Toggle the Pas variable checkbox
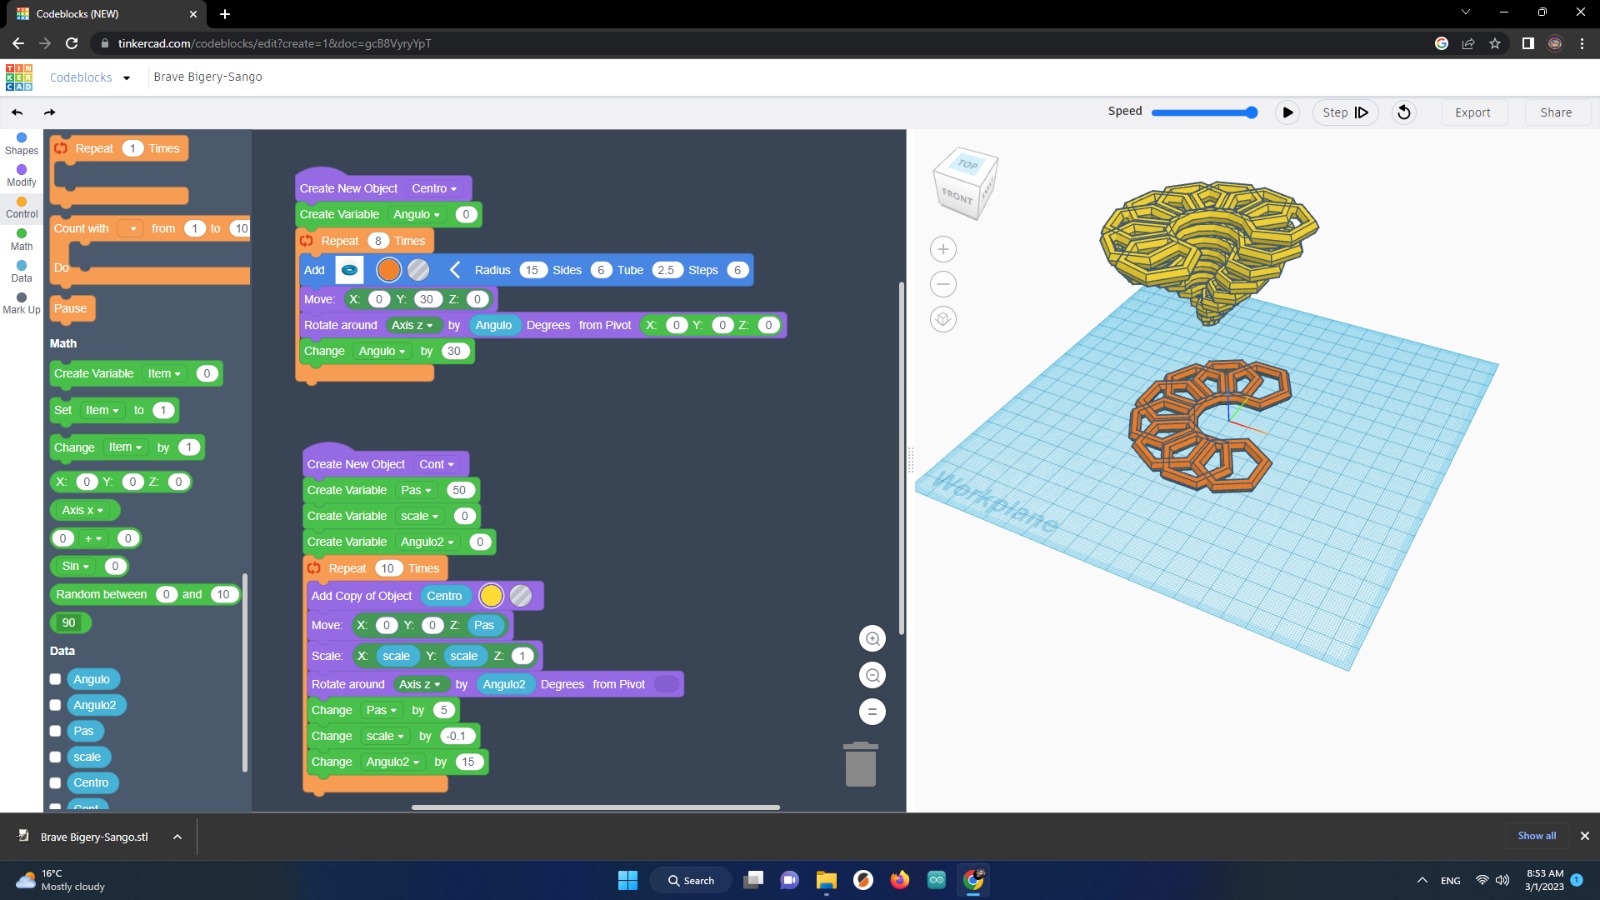Viewport: 1600px width, 900px height. 56,731
